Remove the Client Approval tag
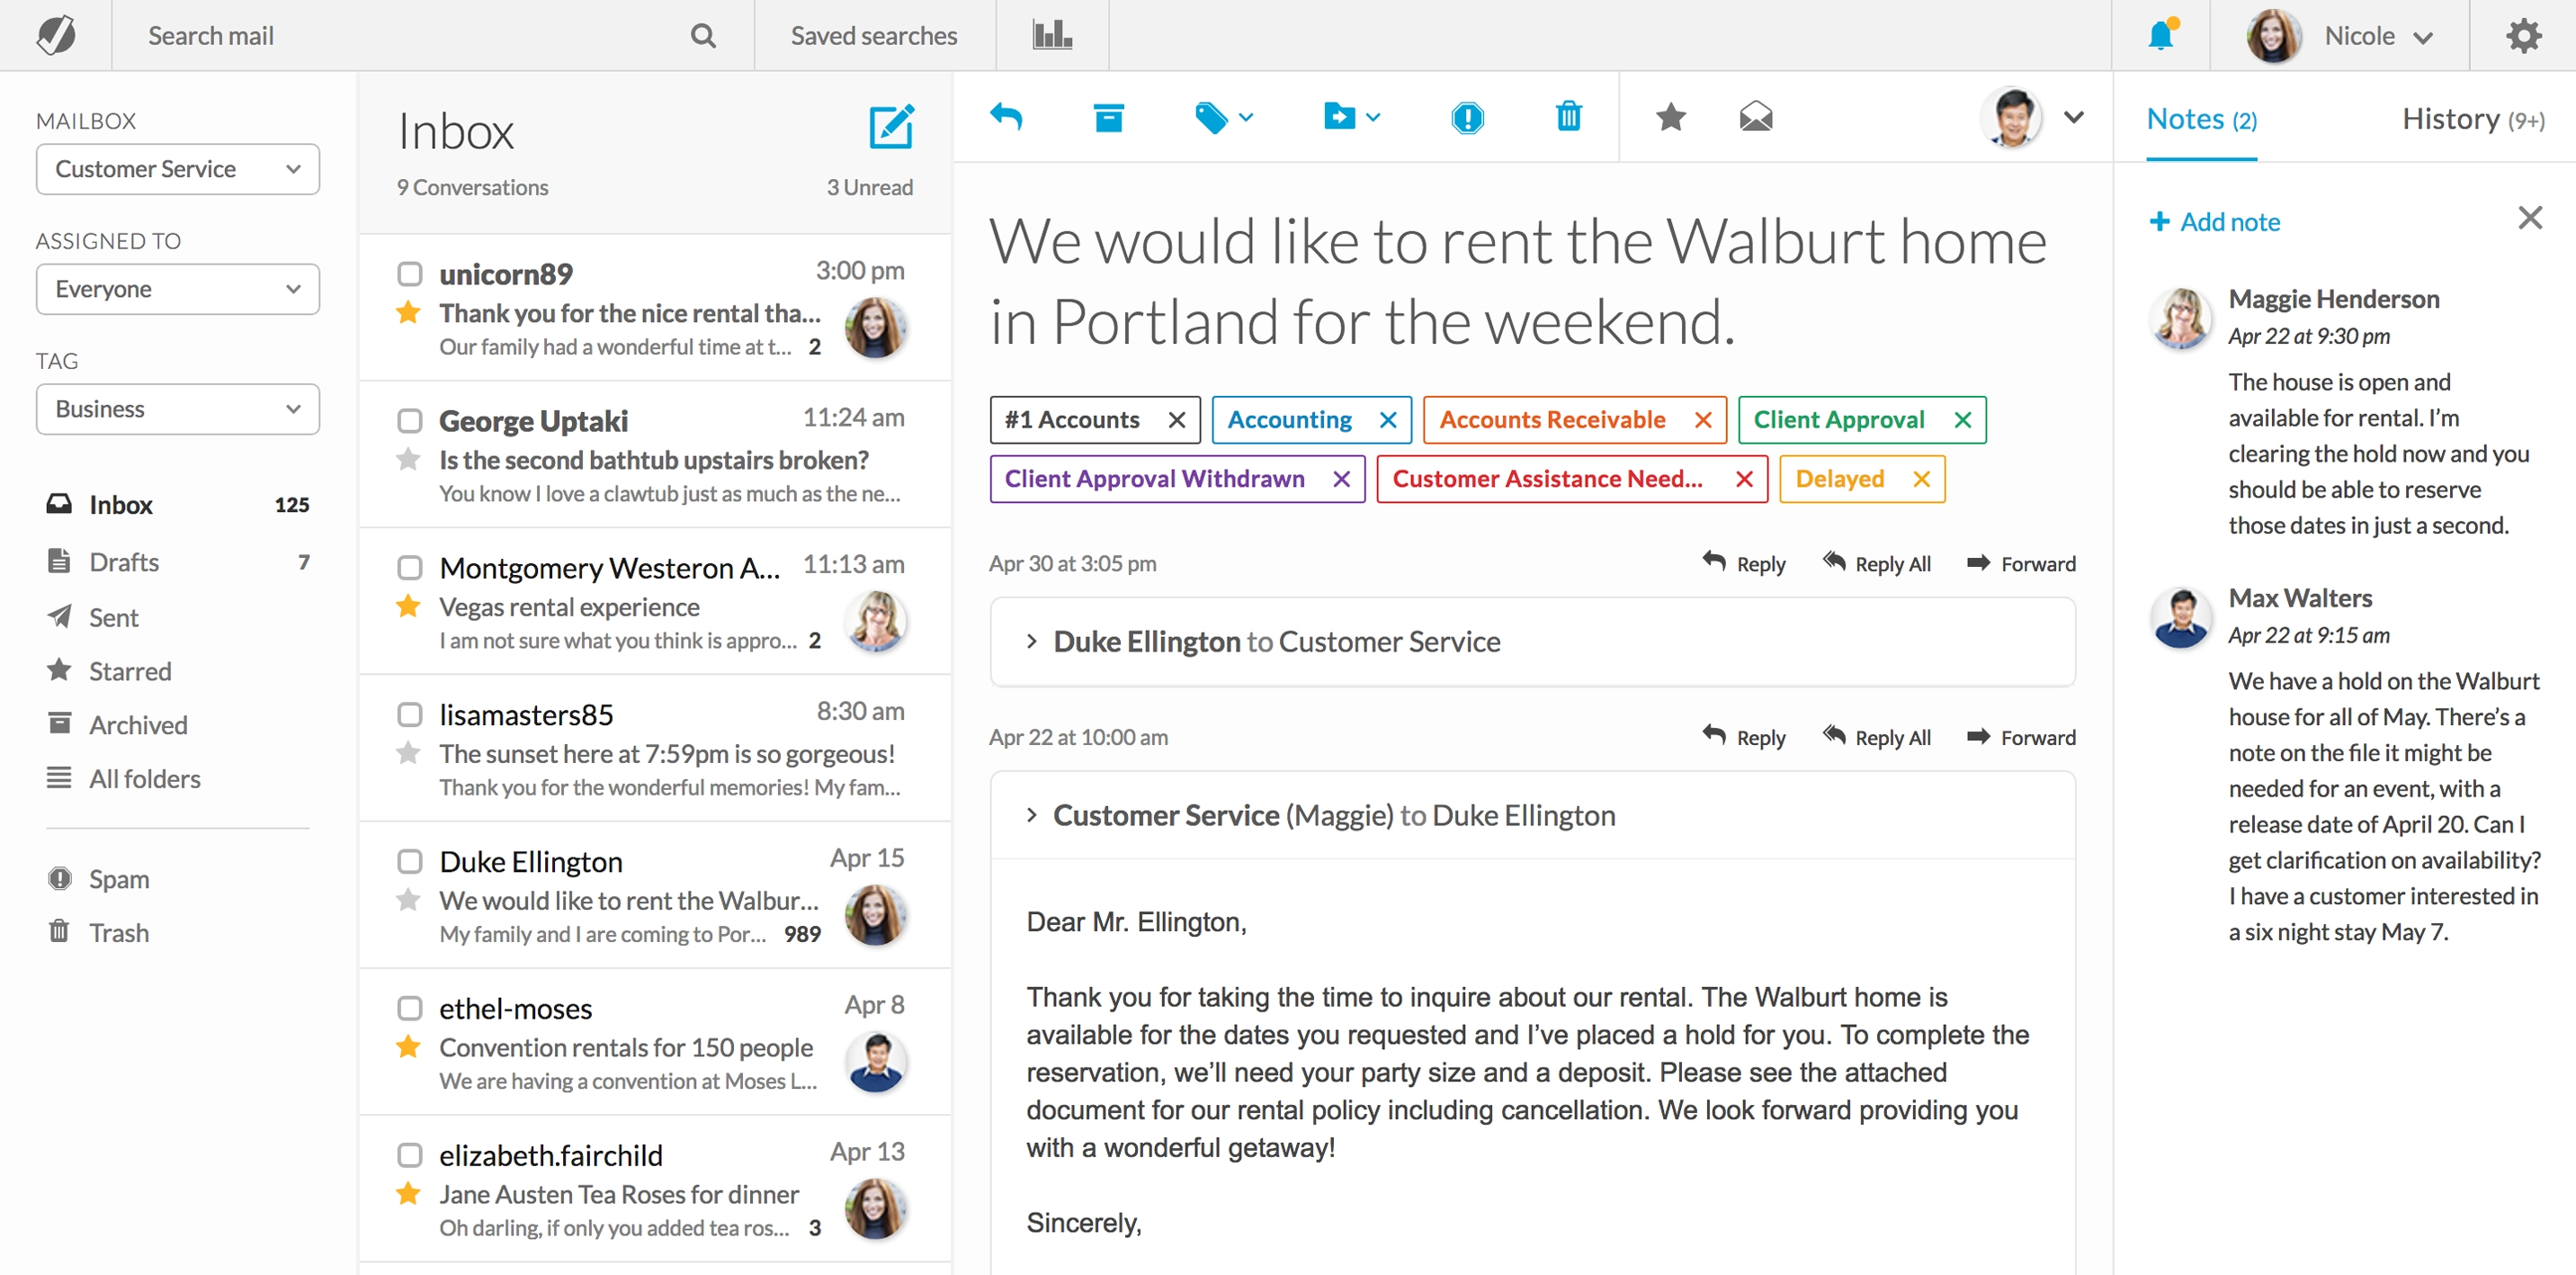The height and width of the screenshot is (1275, 2576). pos(1962,420)
